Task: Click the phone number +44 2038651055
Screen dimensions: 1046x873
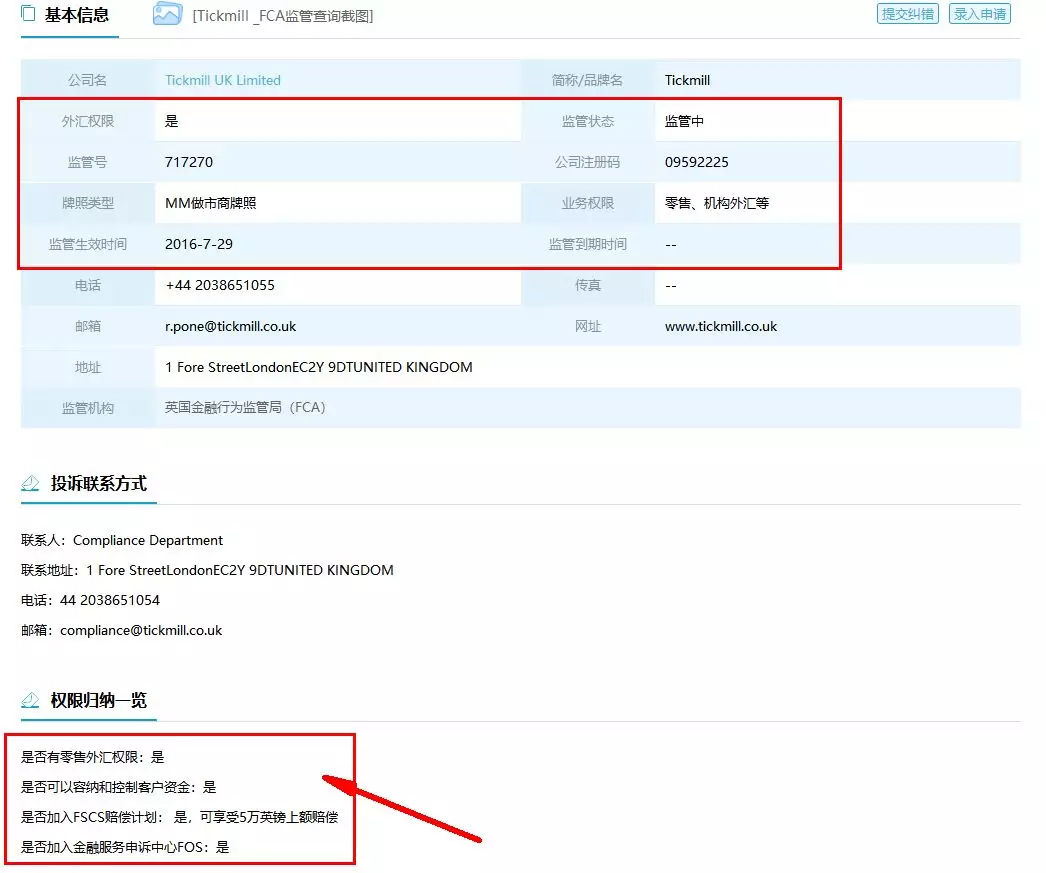Action: [x=220, y=285]
